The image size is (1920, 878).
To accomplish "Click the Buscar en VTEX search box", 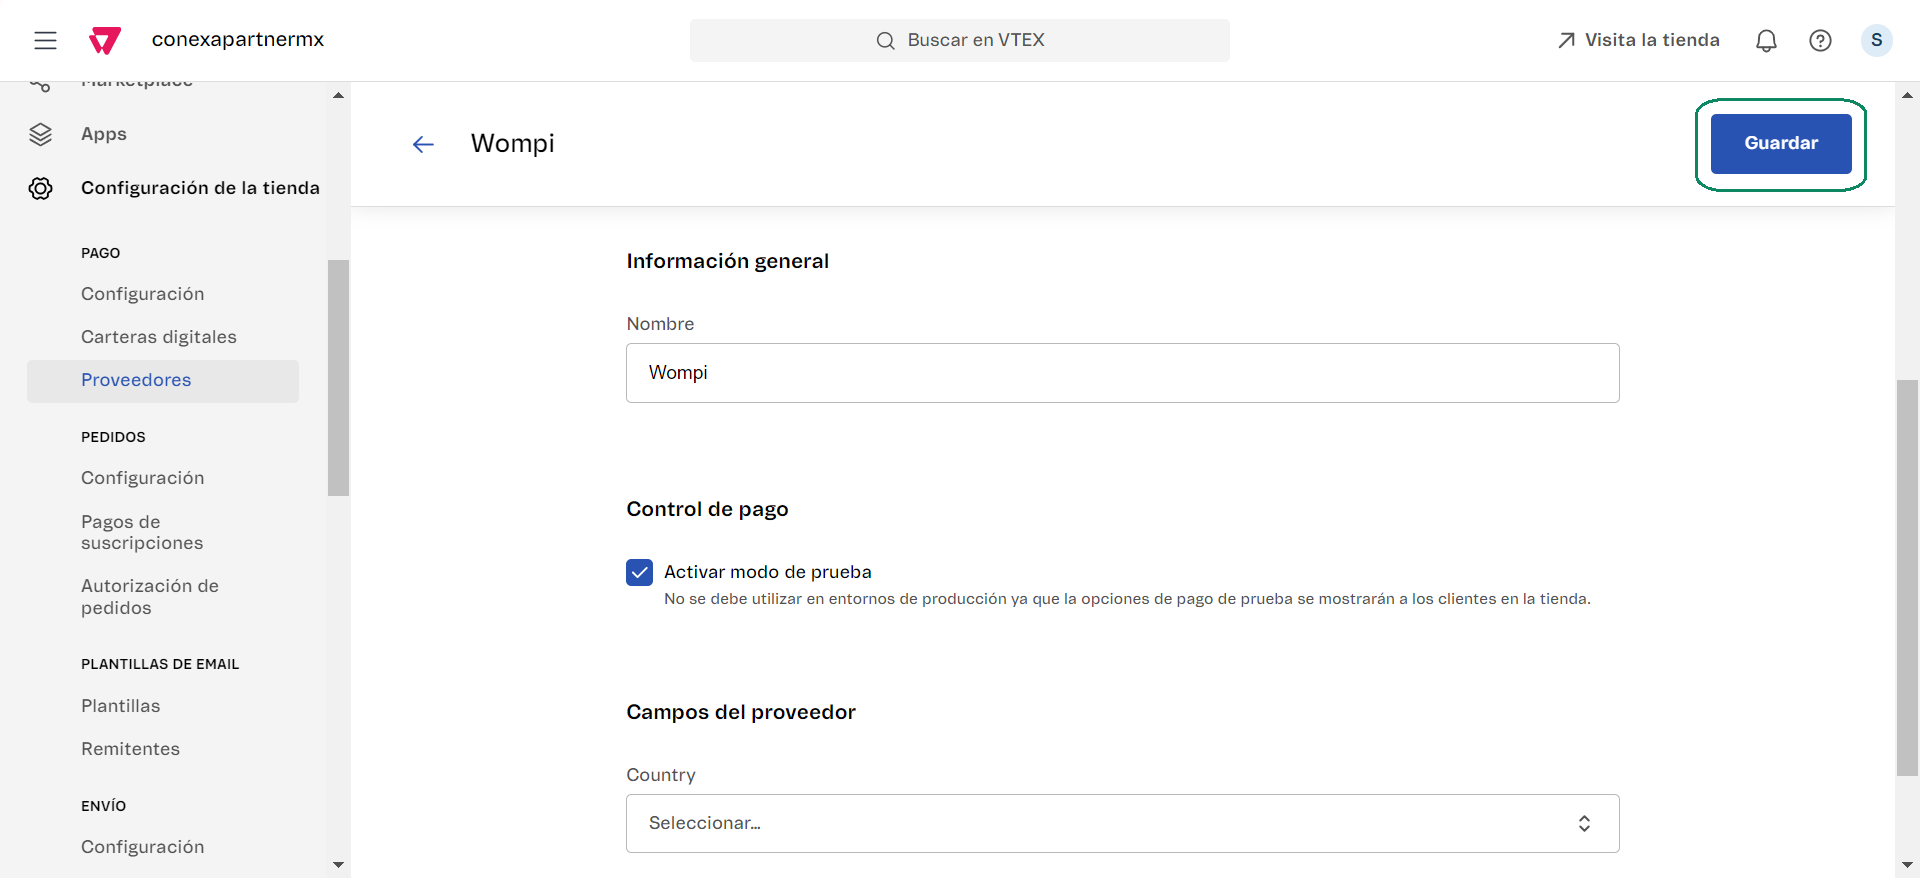I will (959, 40).
